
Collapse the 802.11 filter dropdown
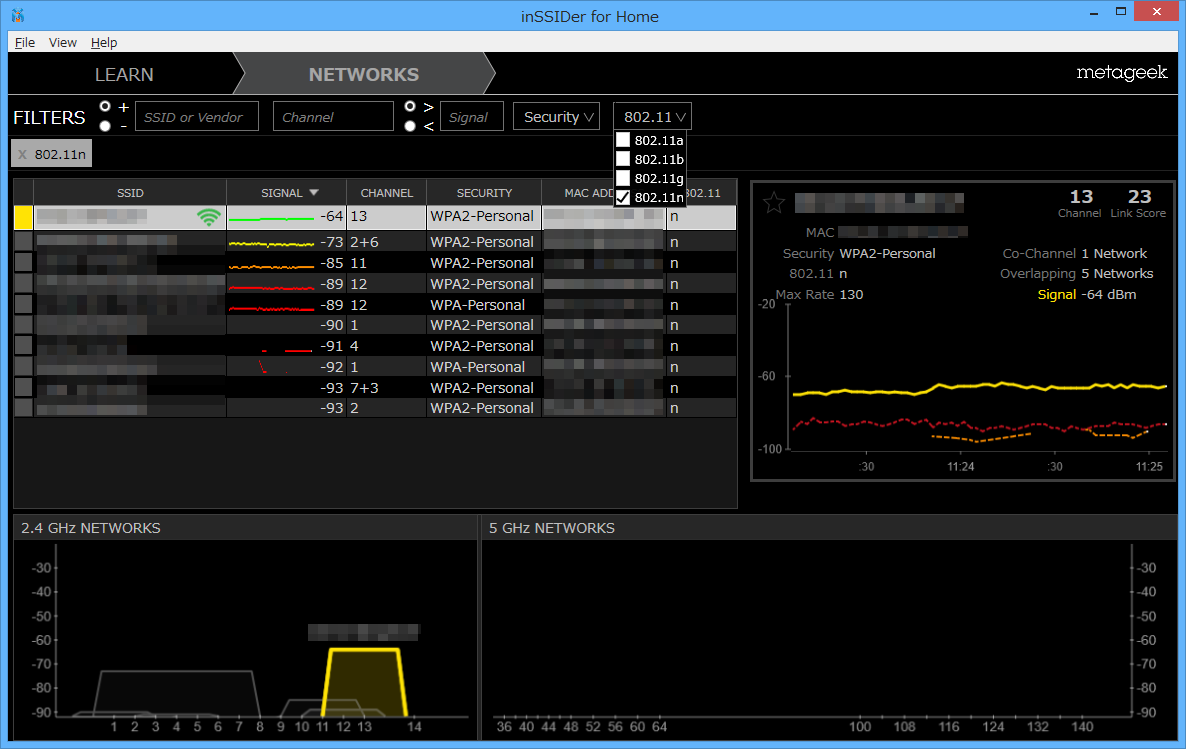click(653, 117)
